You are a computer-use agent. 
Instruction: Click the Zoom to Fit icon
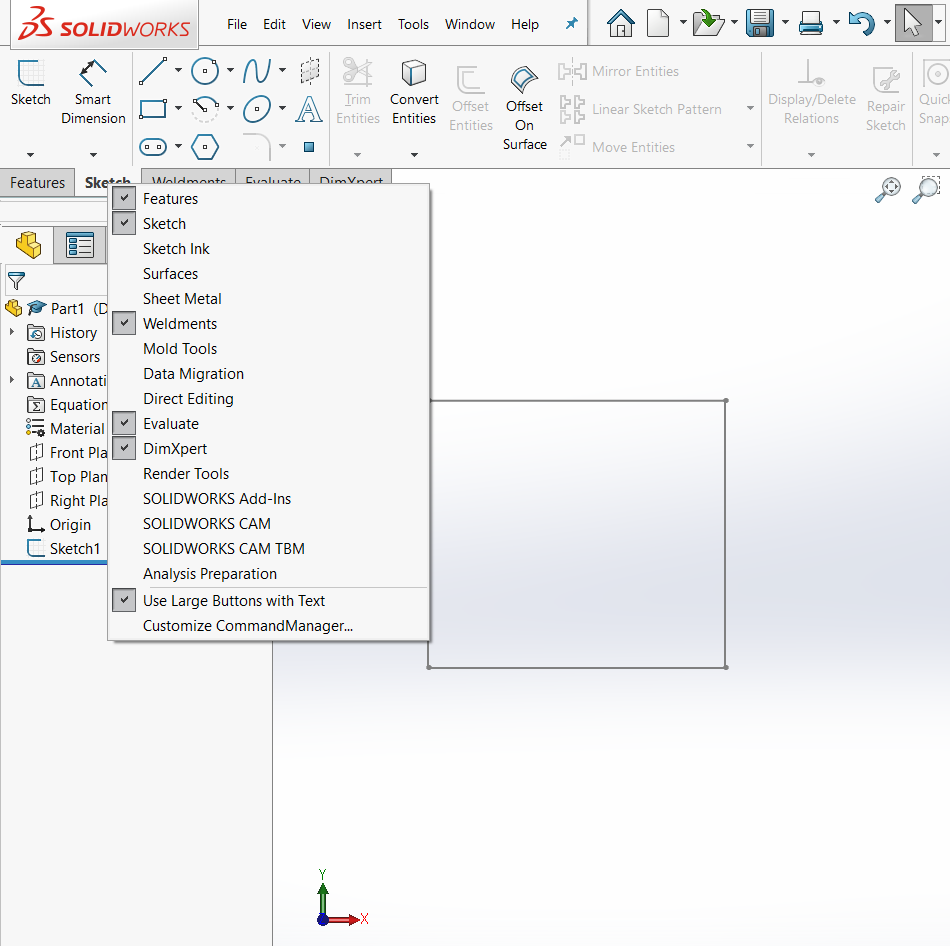888,190
